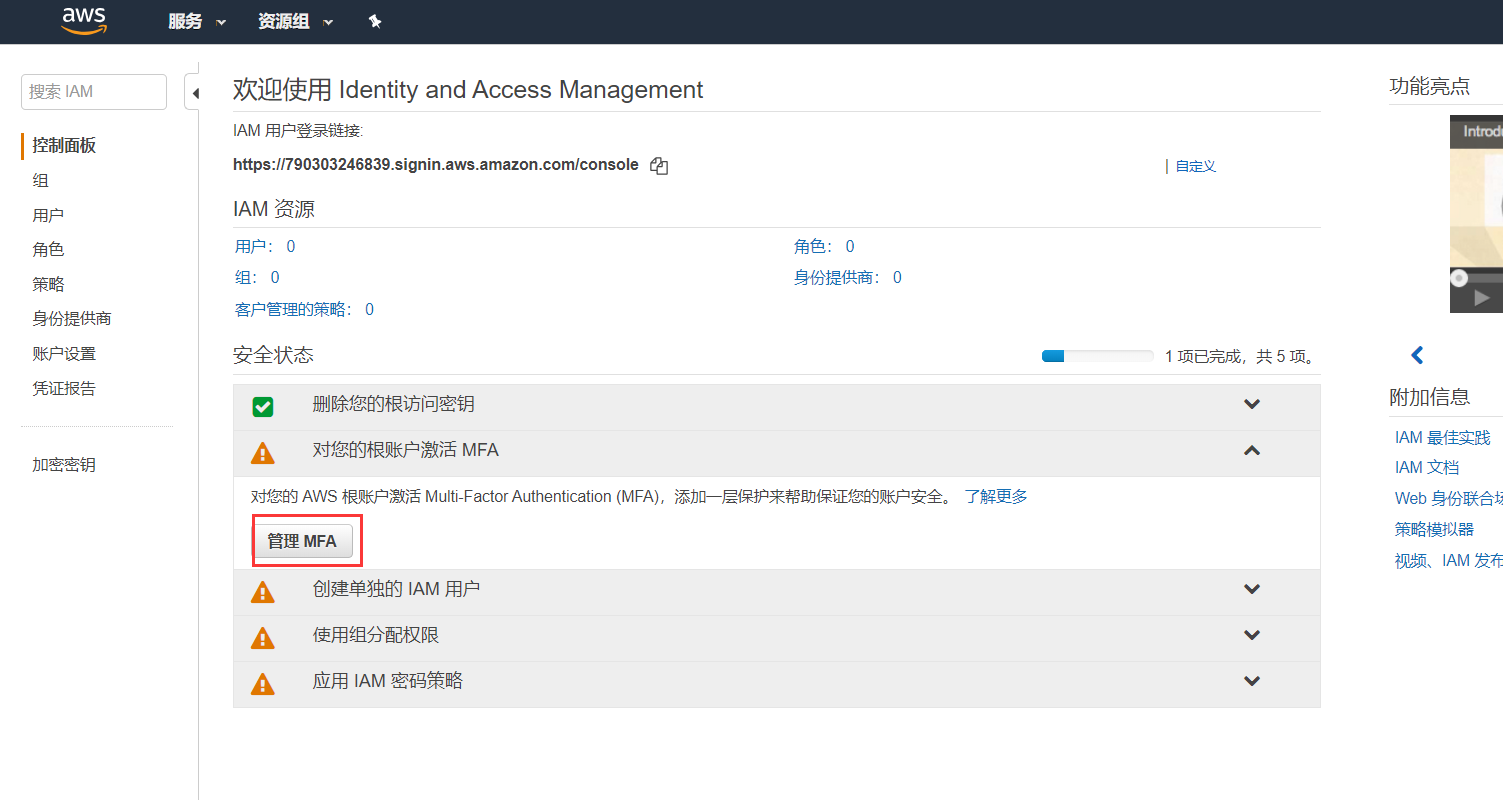Open 账户设置 in the sidebar
This screenshot has height=800, width=1503.
point(64,354)
